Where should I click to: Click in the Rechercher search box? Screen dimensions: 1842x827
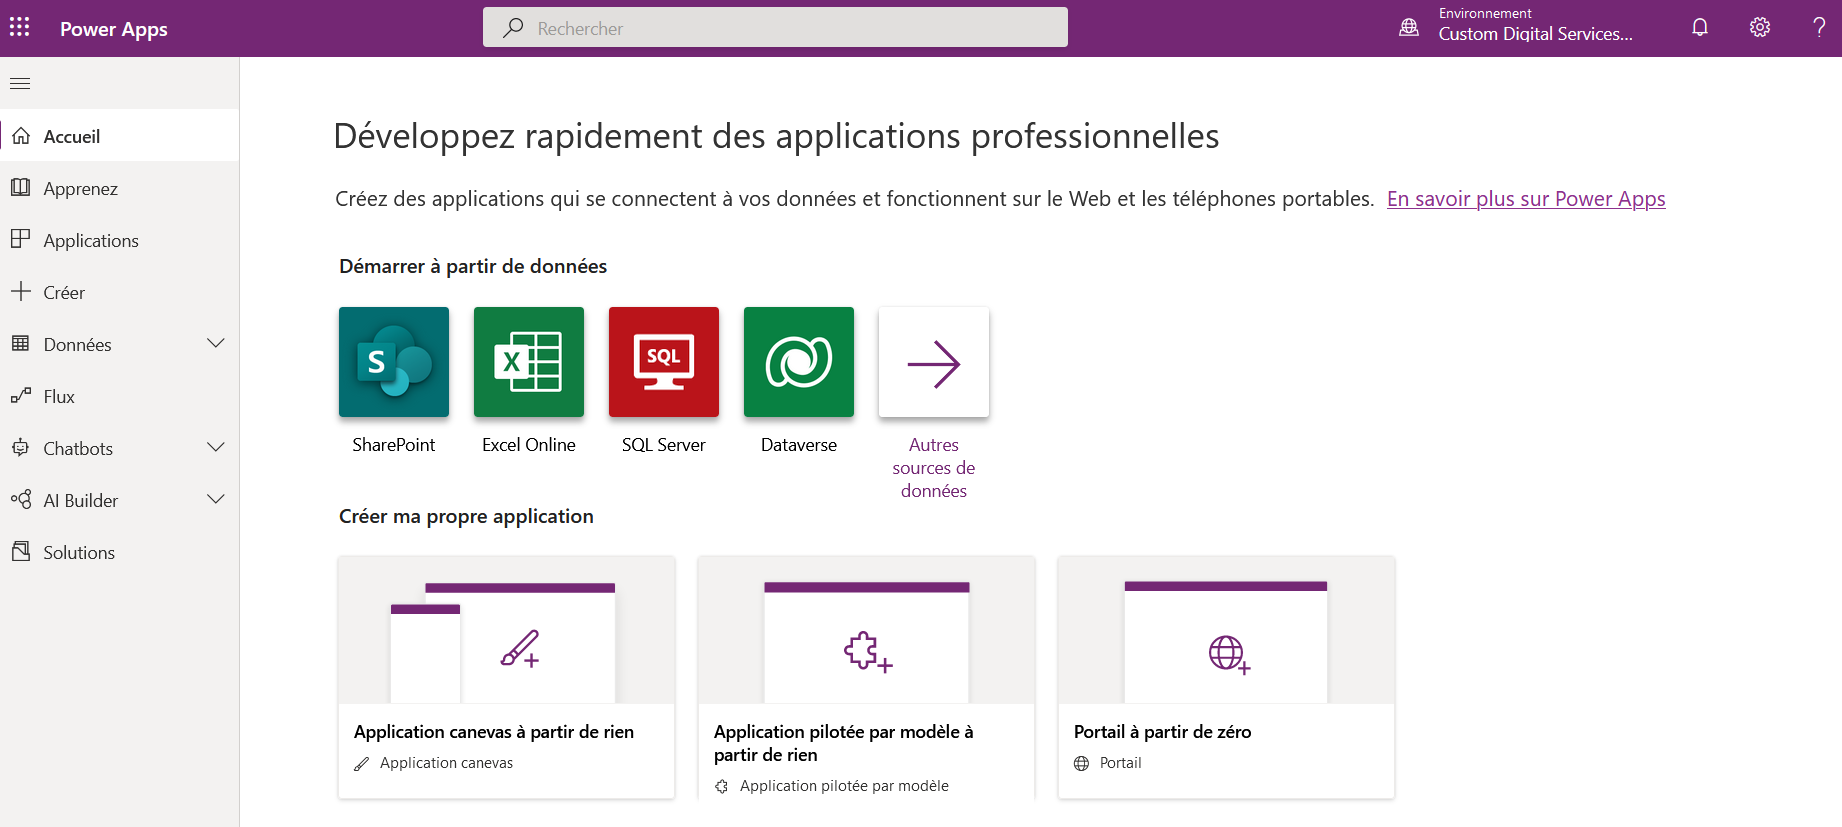(775, 28)
